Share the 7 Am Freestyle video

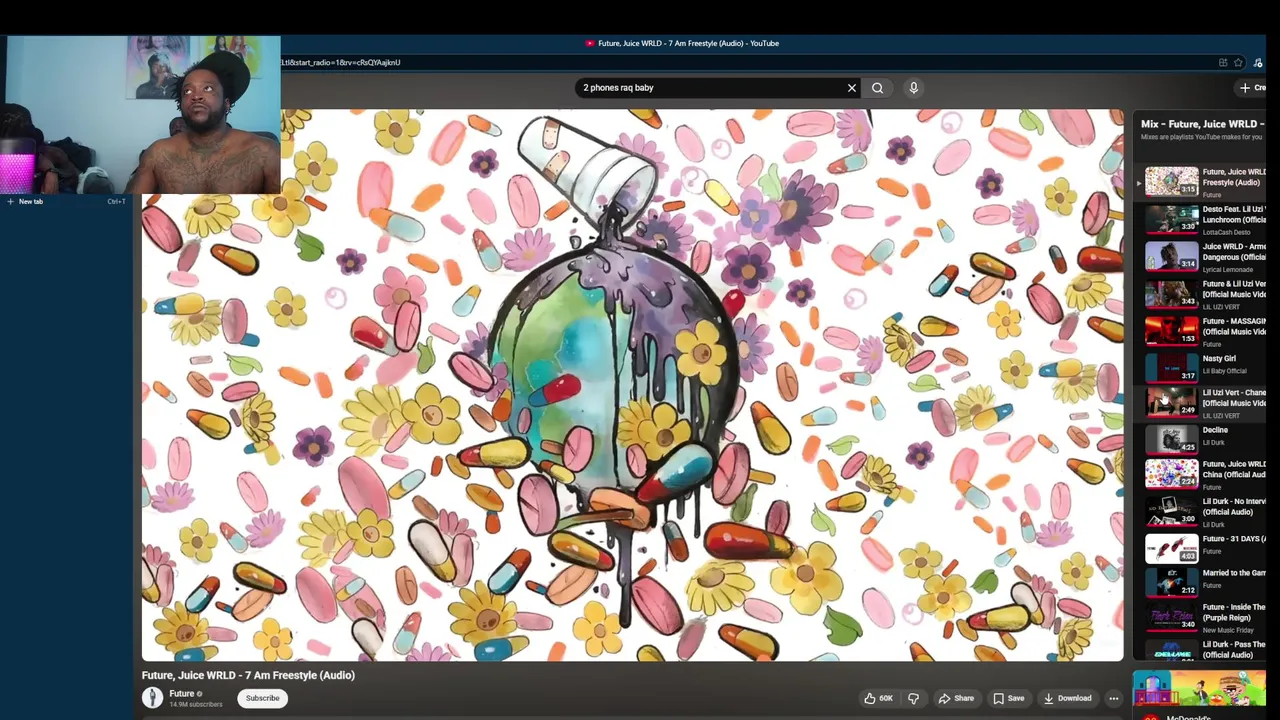tap(957, 698)
